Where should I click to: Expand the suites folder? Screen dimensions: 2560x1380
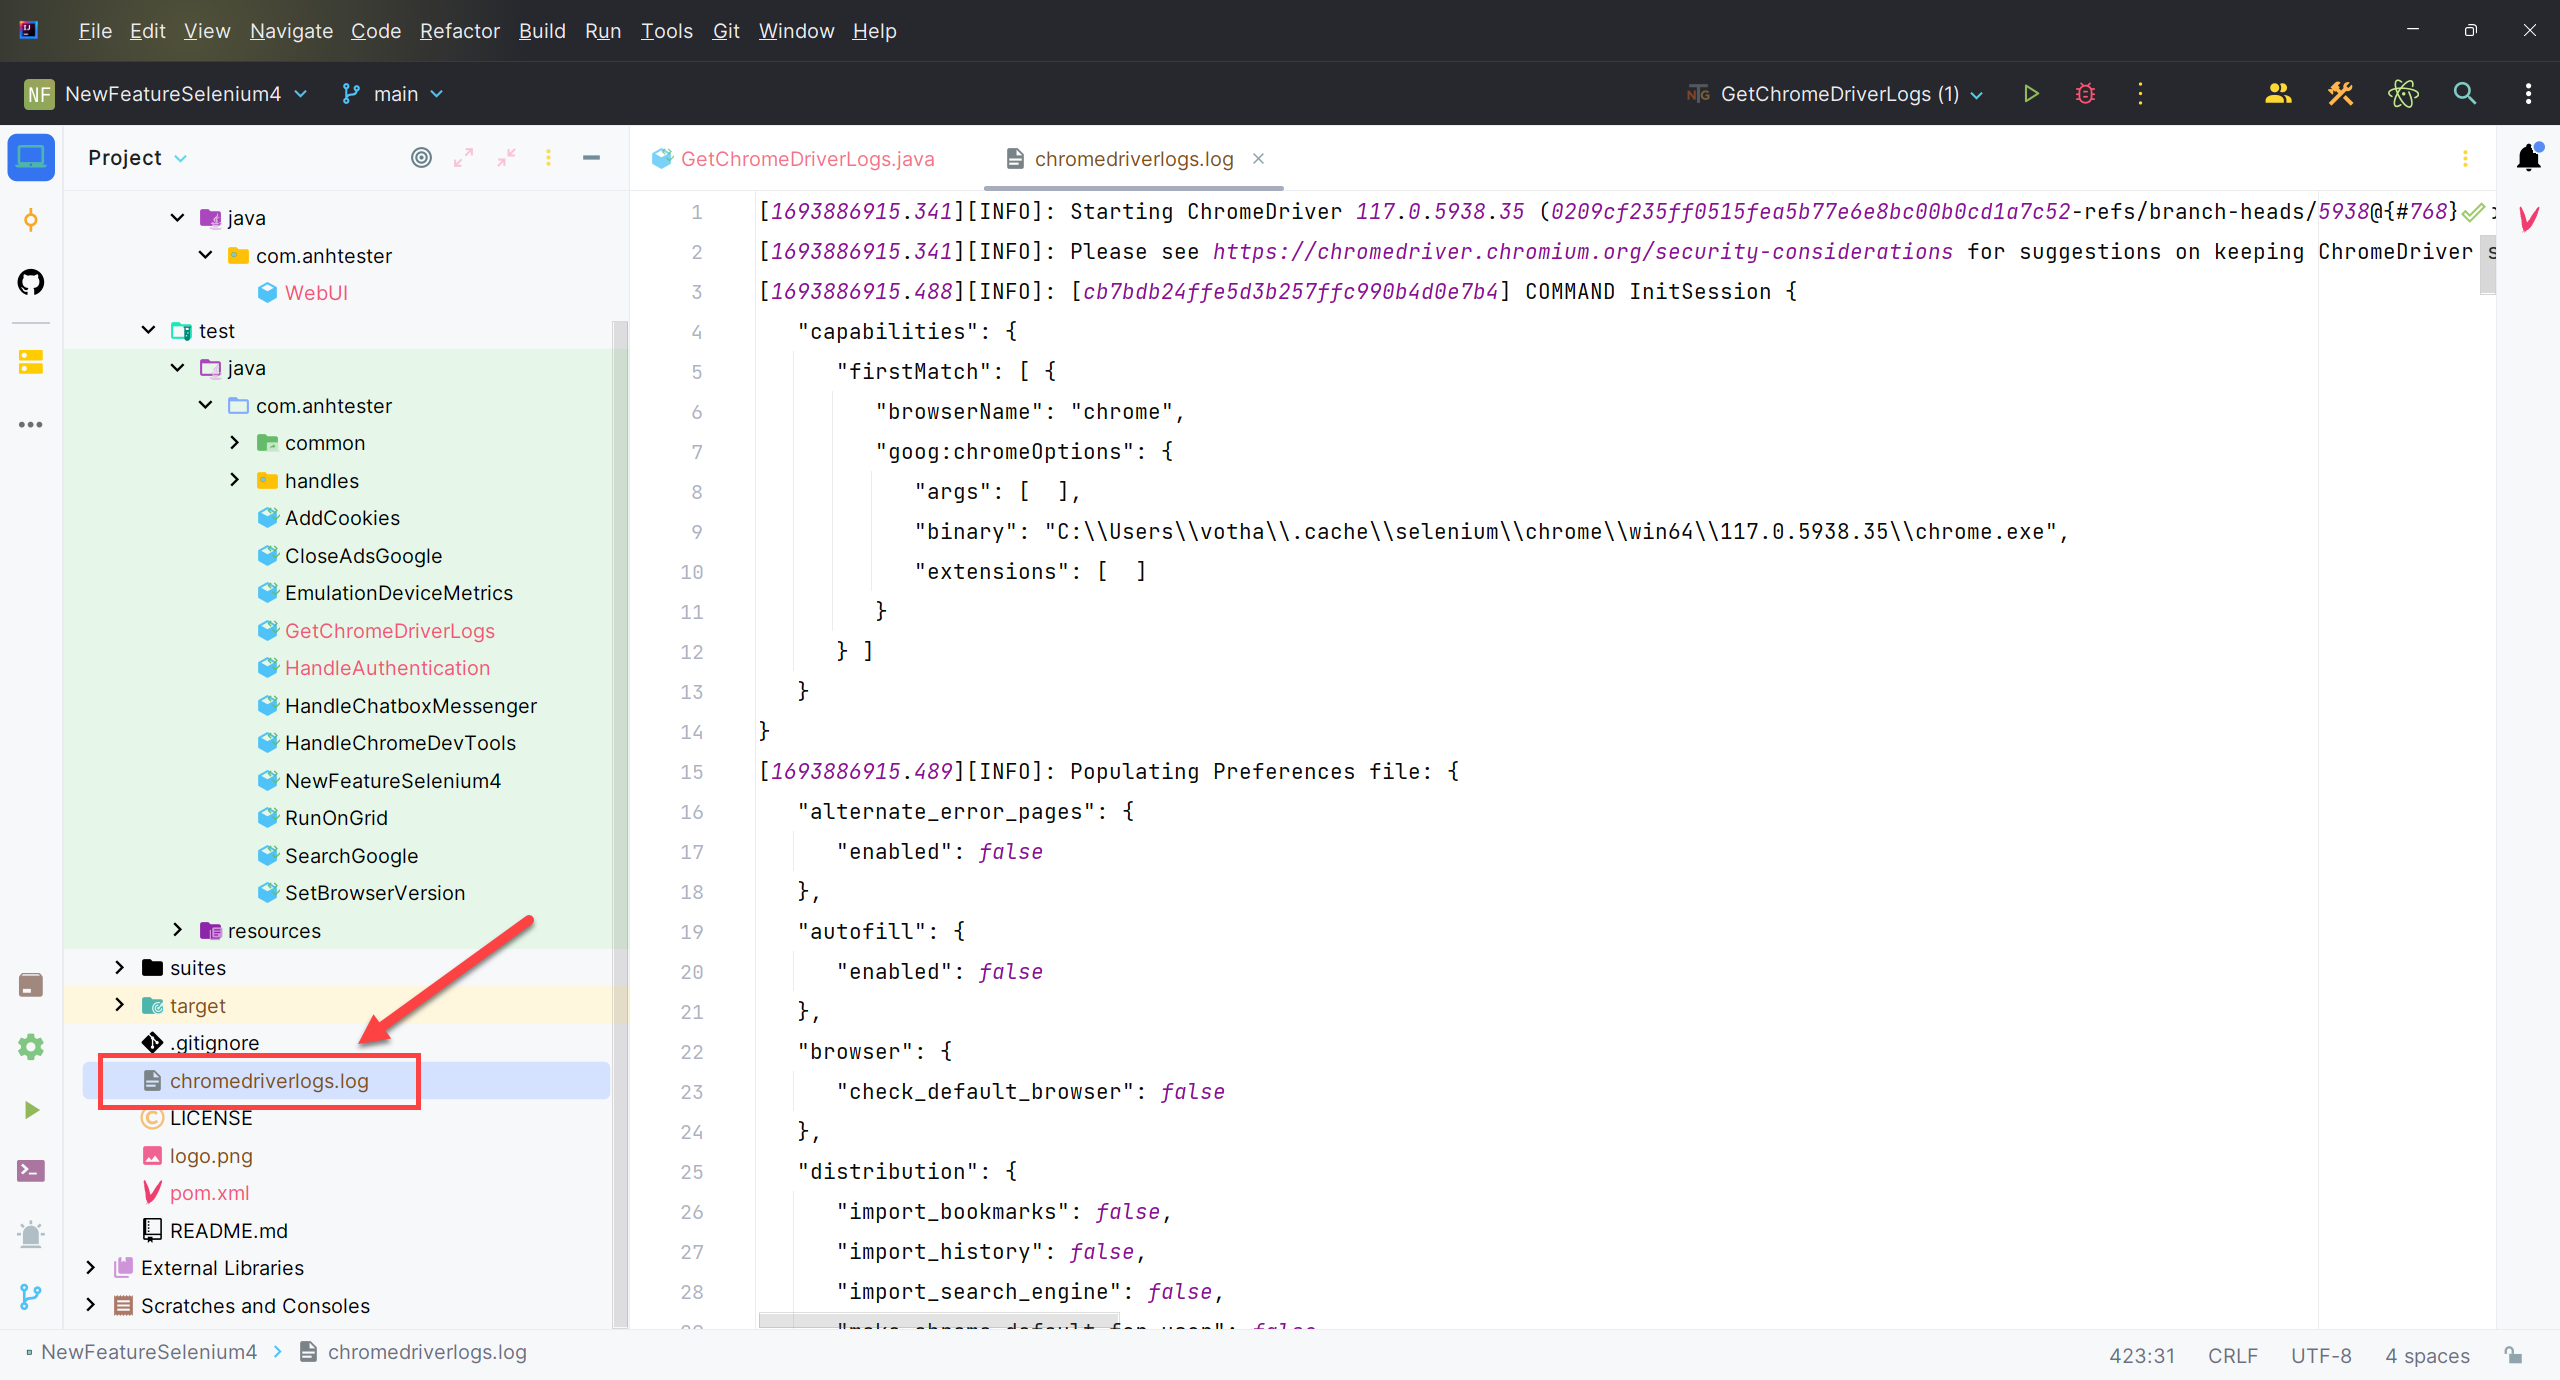click(x=120, y=968)
